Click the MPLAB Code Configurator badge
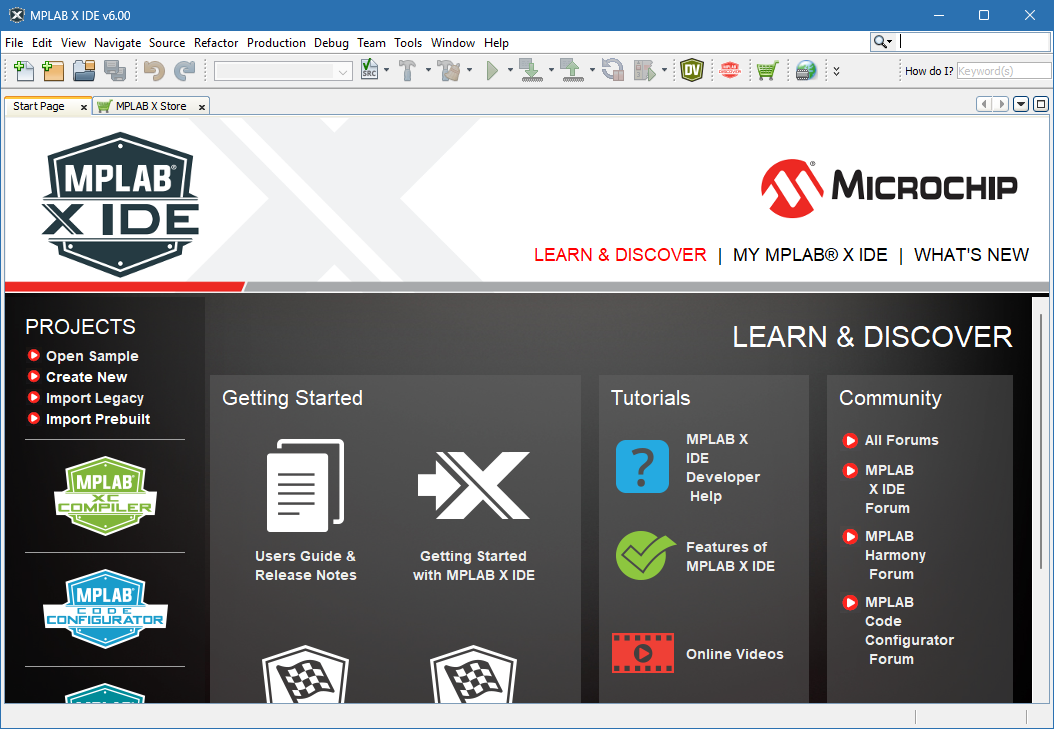Viewport: 1054px width, 729px height. click(106, 609)
